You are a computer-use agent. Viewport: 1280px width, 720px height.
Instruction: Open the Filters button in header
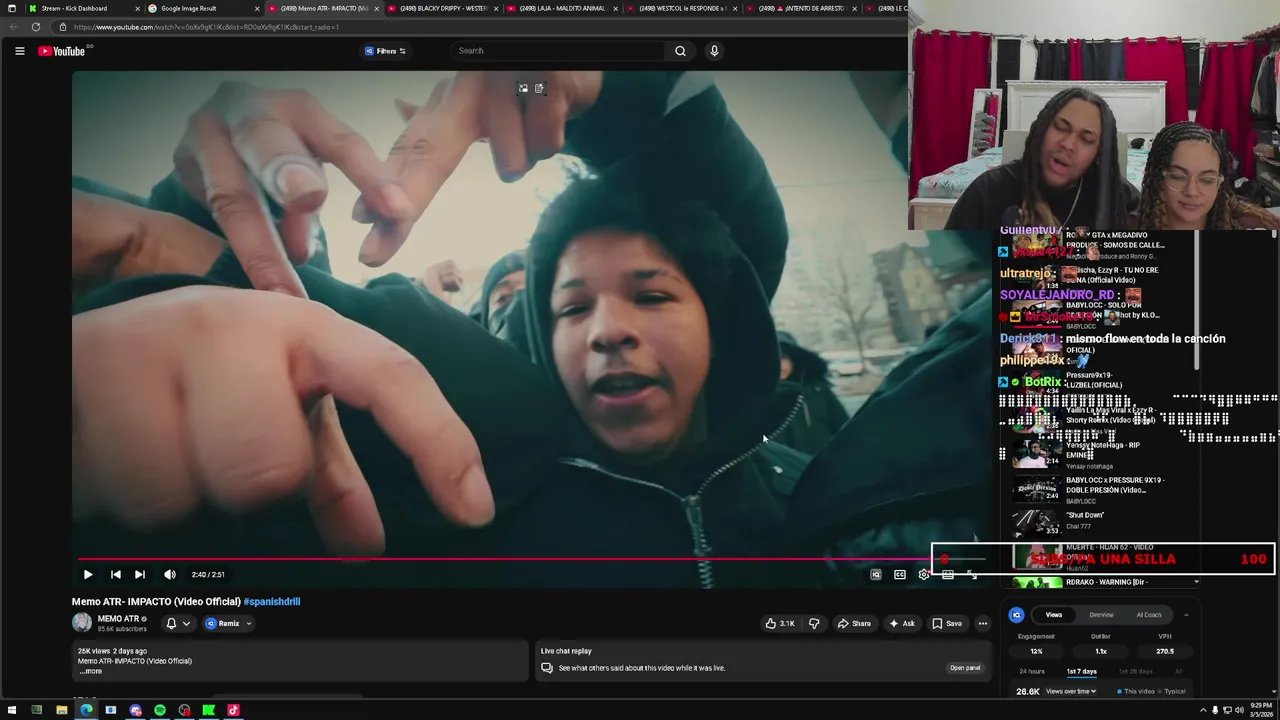click(x=385, y=51)
